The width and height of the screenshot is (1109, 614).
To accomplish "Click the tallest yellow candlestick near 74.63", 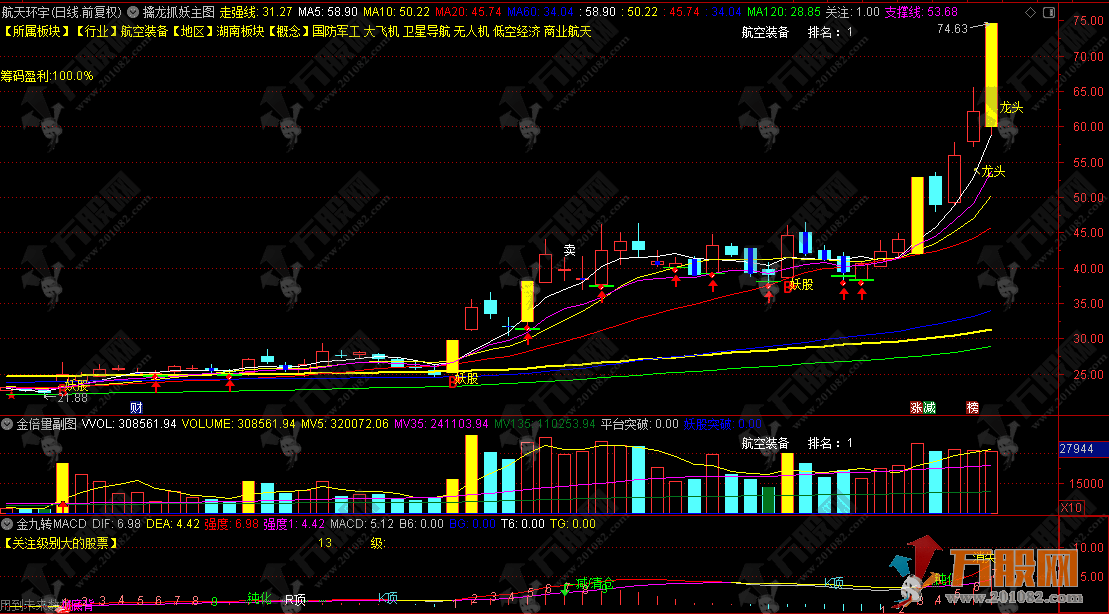I will [991, 75].
